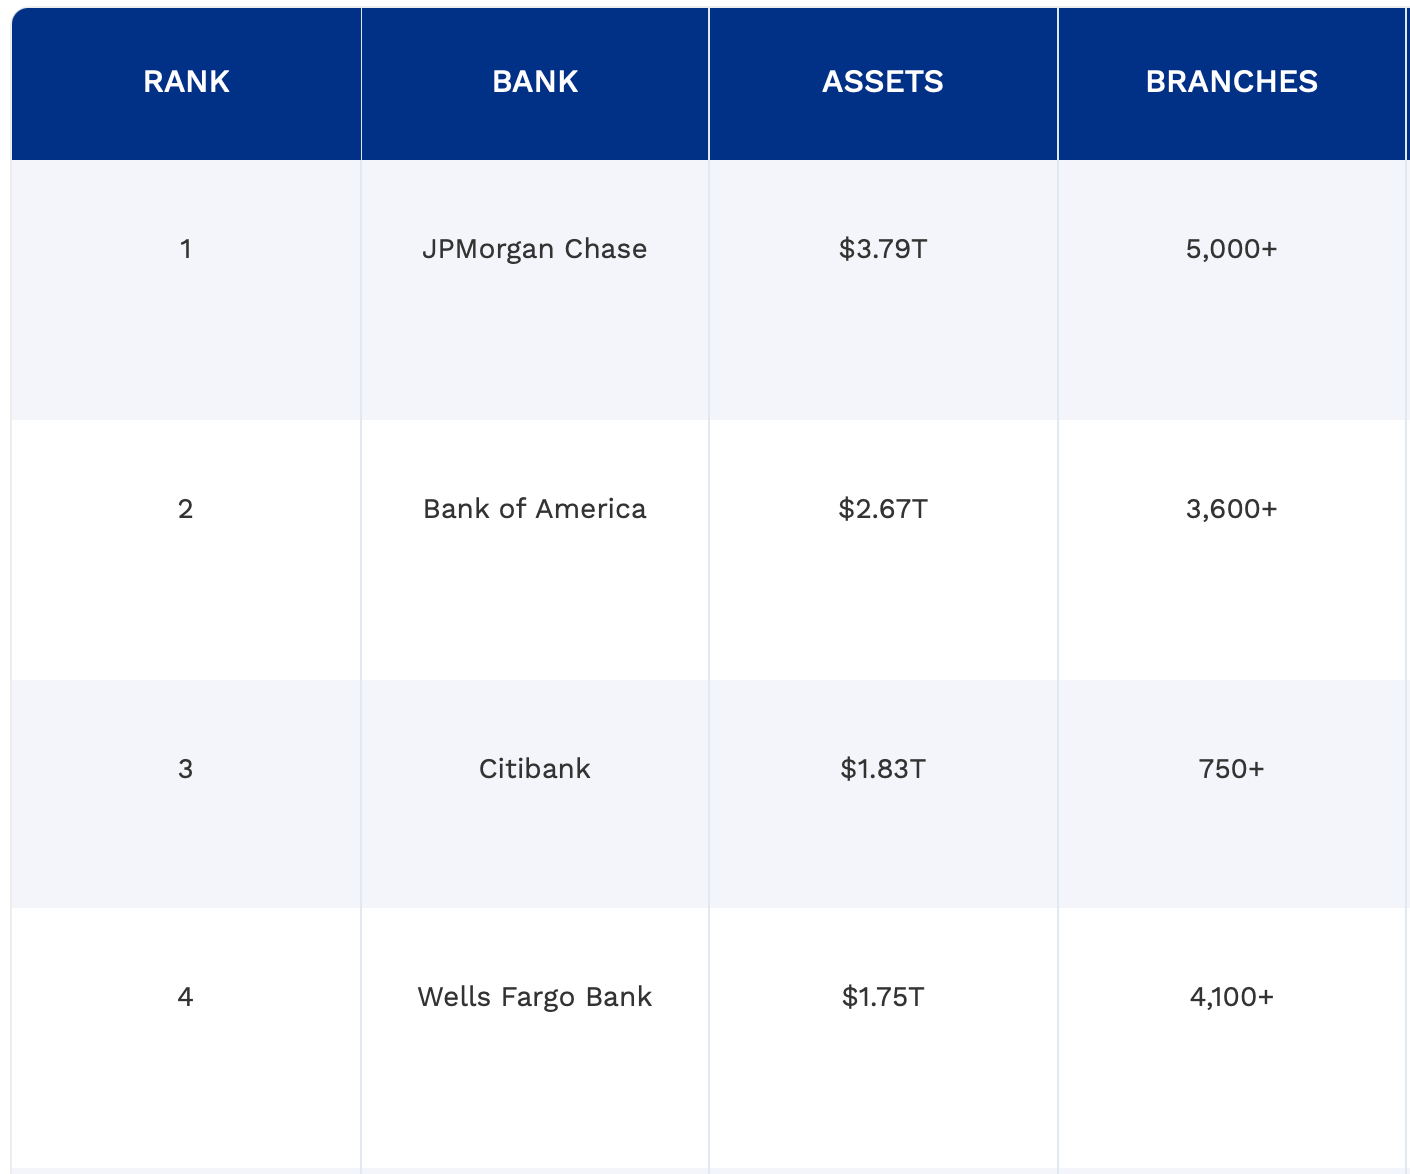Click the 750+ branches value
This screenshot has height=1174, width=1410.
[1231, 768]
